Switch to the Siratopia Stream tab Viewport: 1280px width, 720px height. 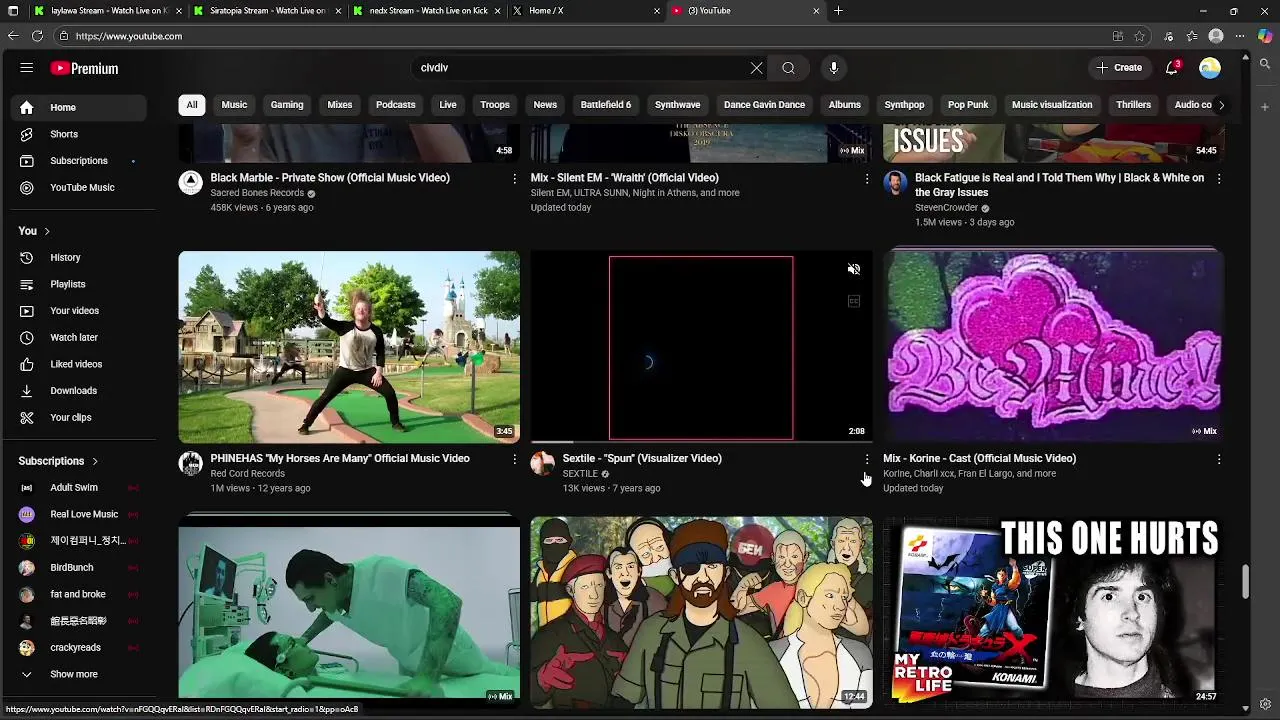pyautogui.click(x=265, y=11)
